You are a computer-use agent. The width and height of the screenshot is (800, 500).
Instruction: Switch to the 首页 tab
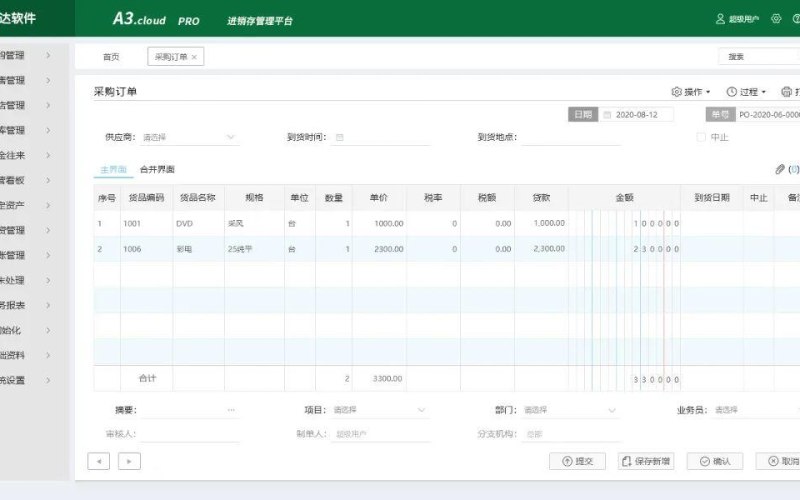(x=111, y=57)
